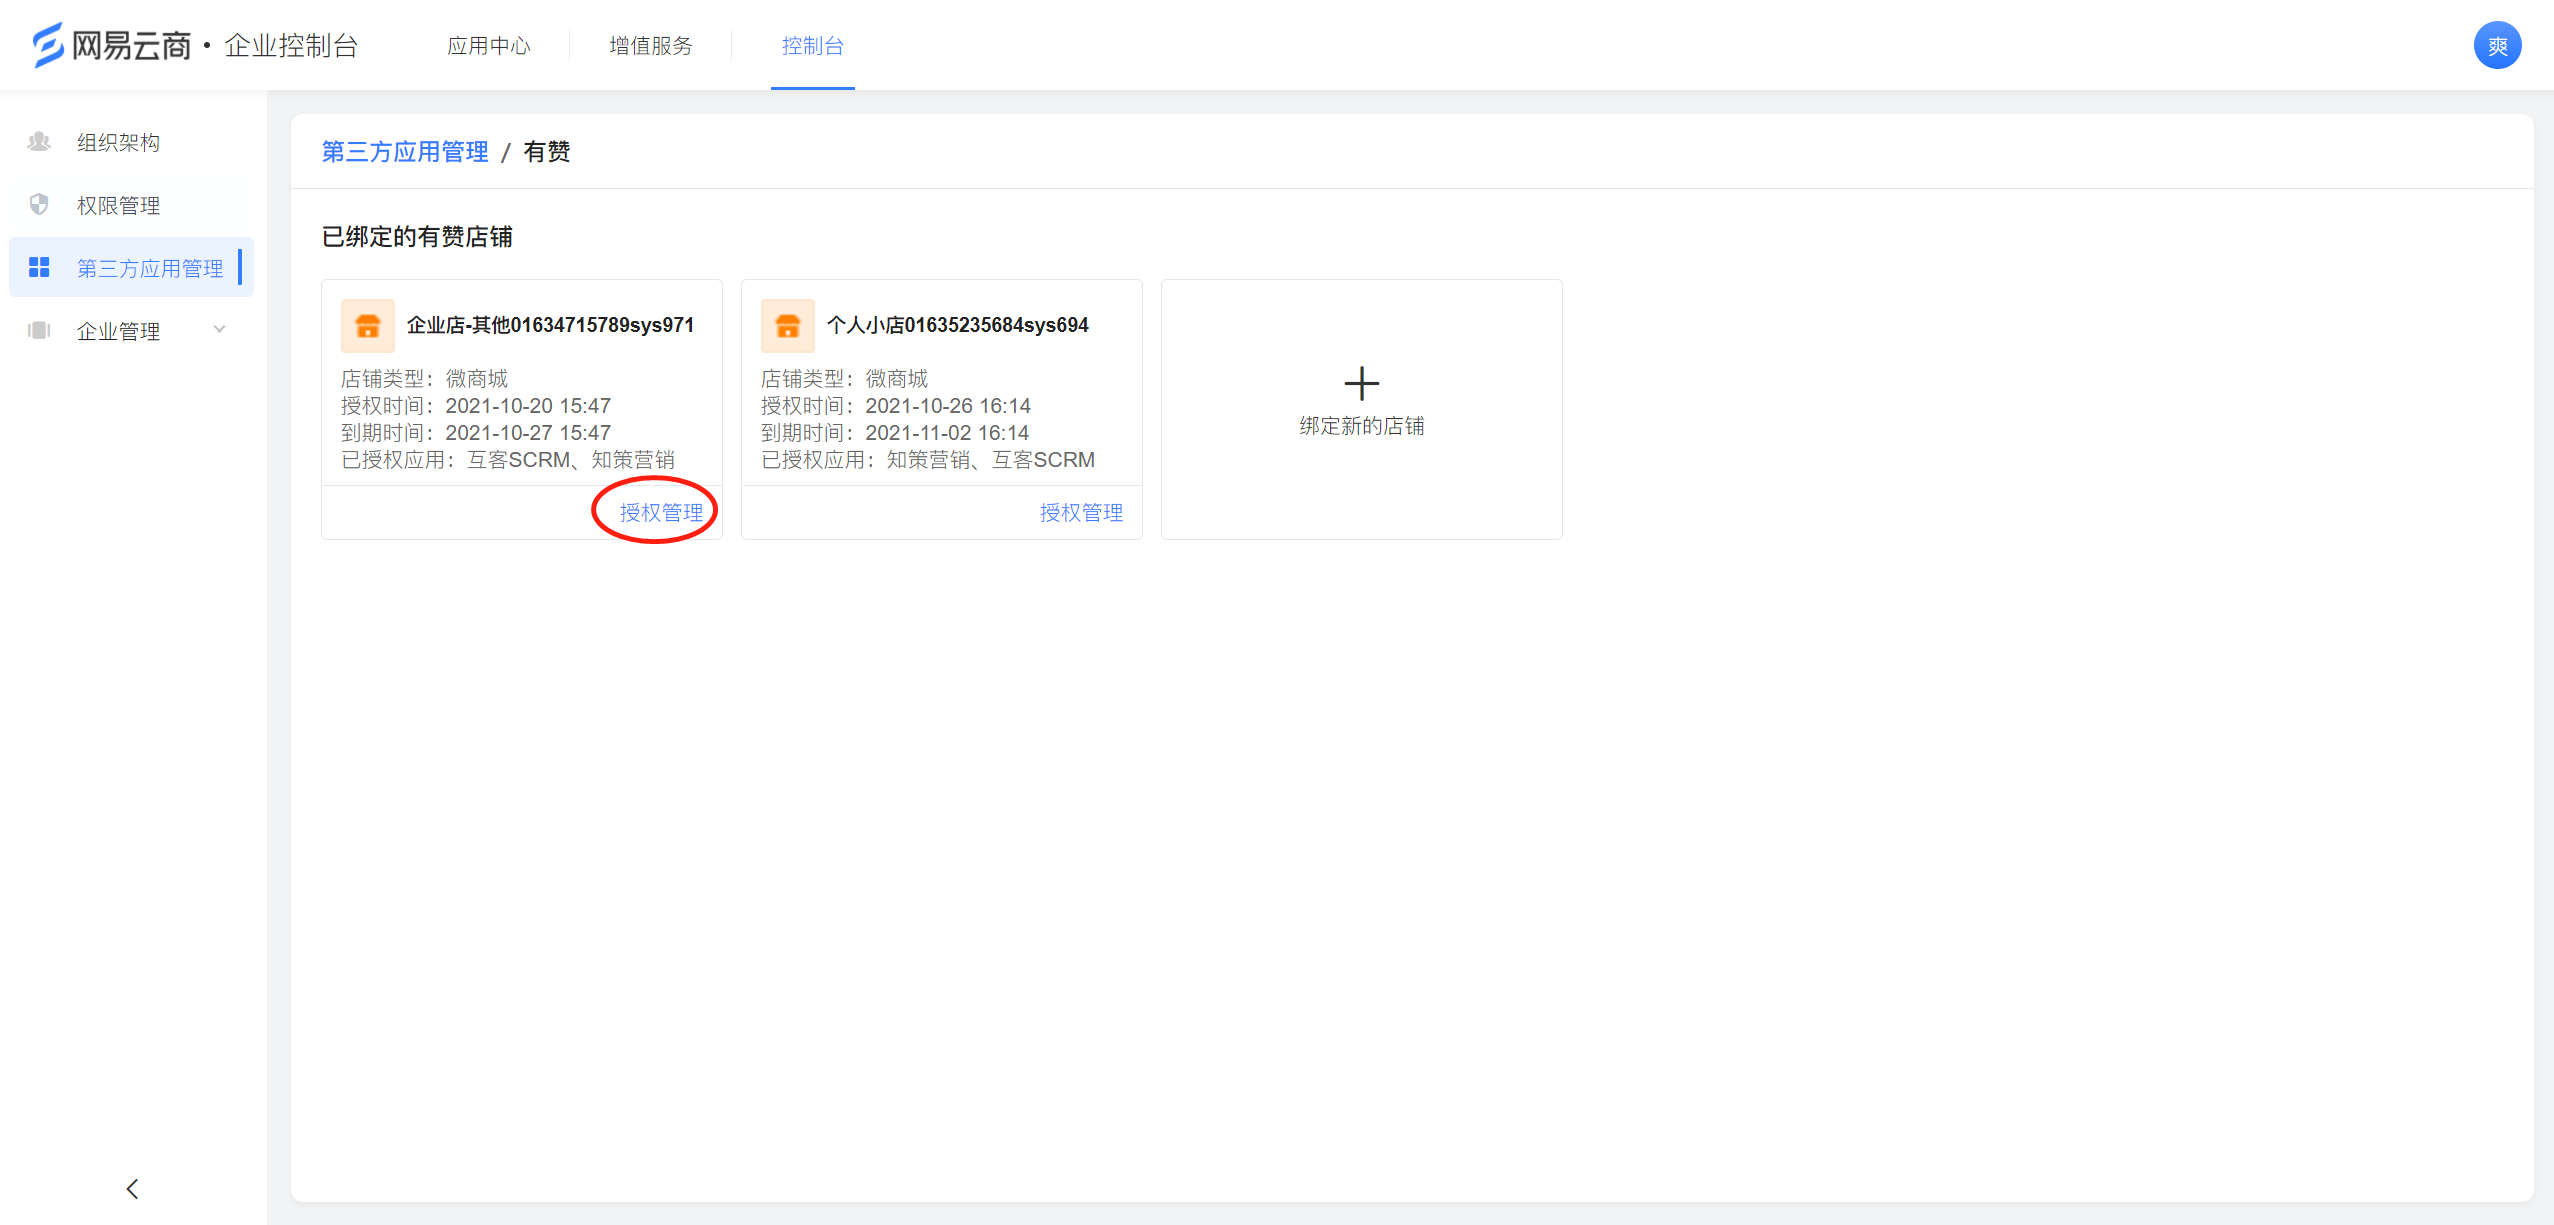Click 授权时间 2021-10-26 16:14 text

pyautogui.click(x=896, y=406)
